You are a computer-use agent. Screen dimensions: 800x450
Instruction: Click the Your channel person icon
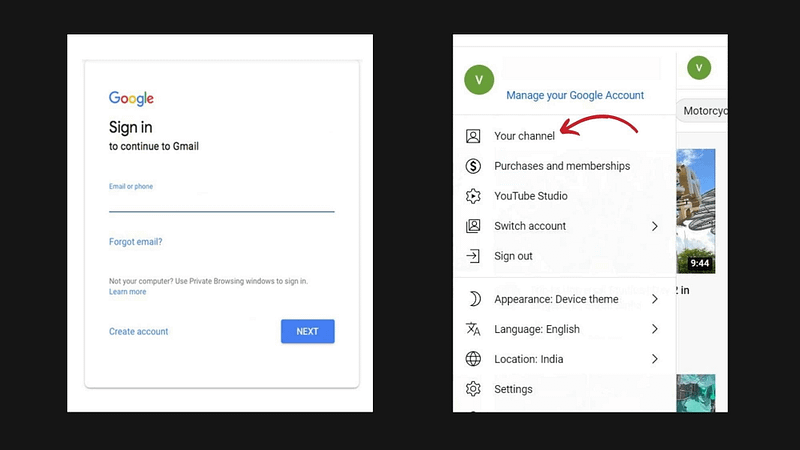click(473, 136)
